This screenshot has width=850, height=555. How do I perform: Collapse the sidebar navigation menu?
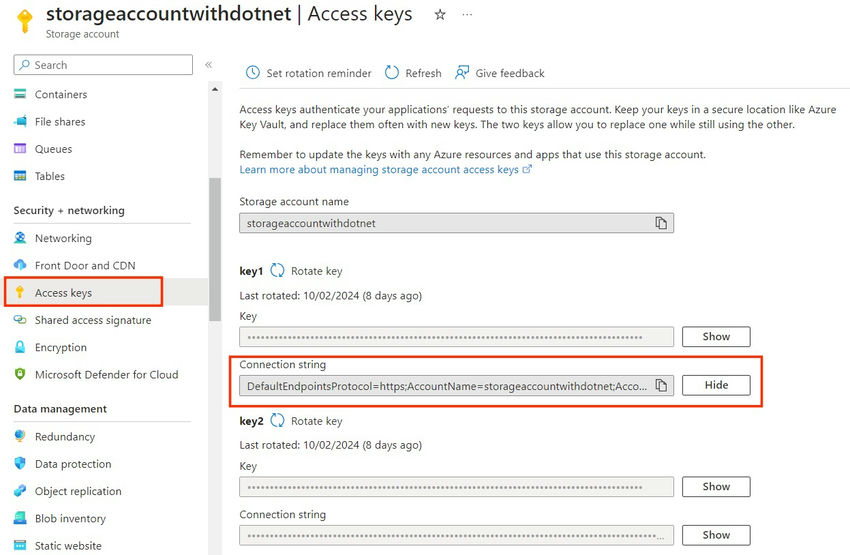[x=208, y=65]
